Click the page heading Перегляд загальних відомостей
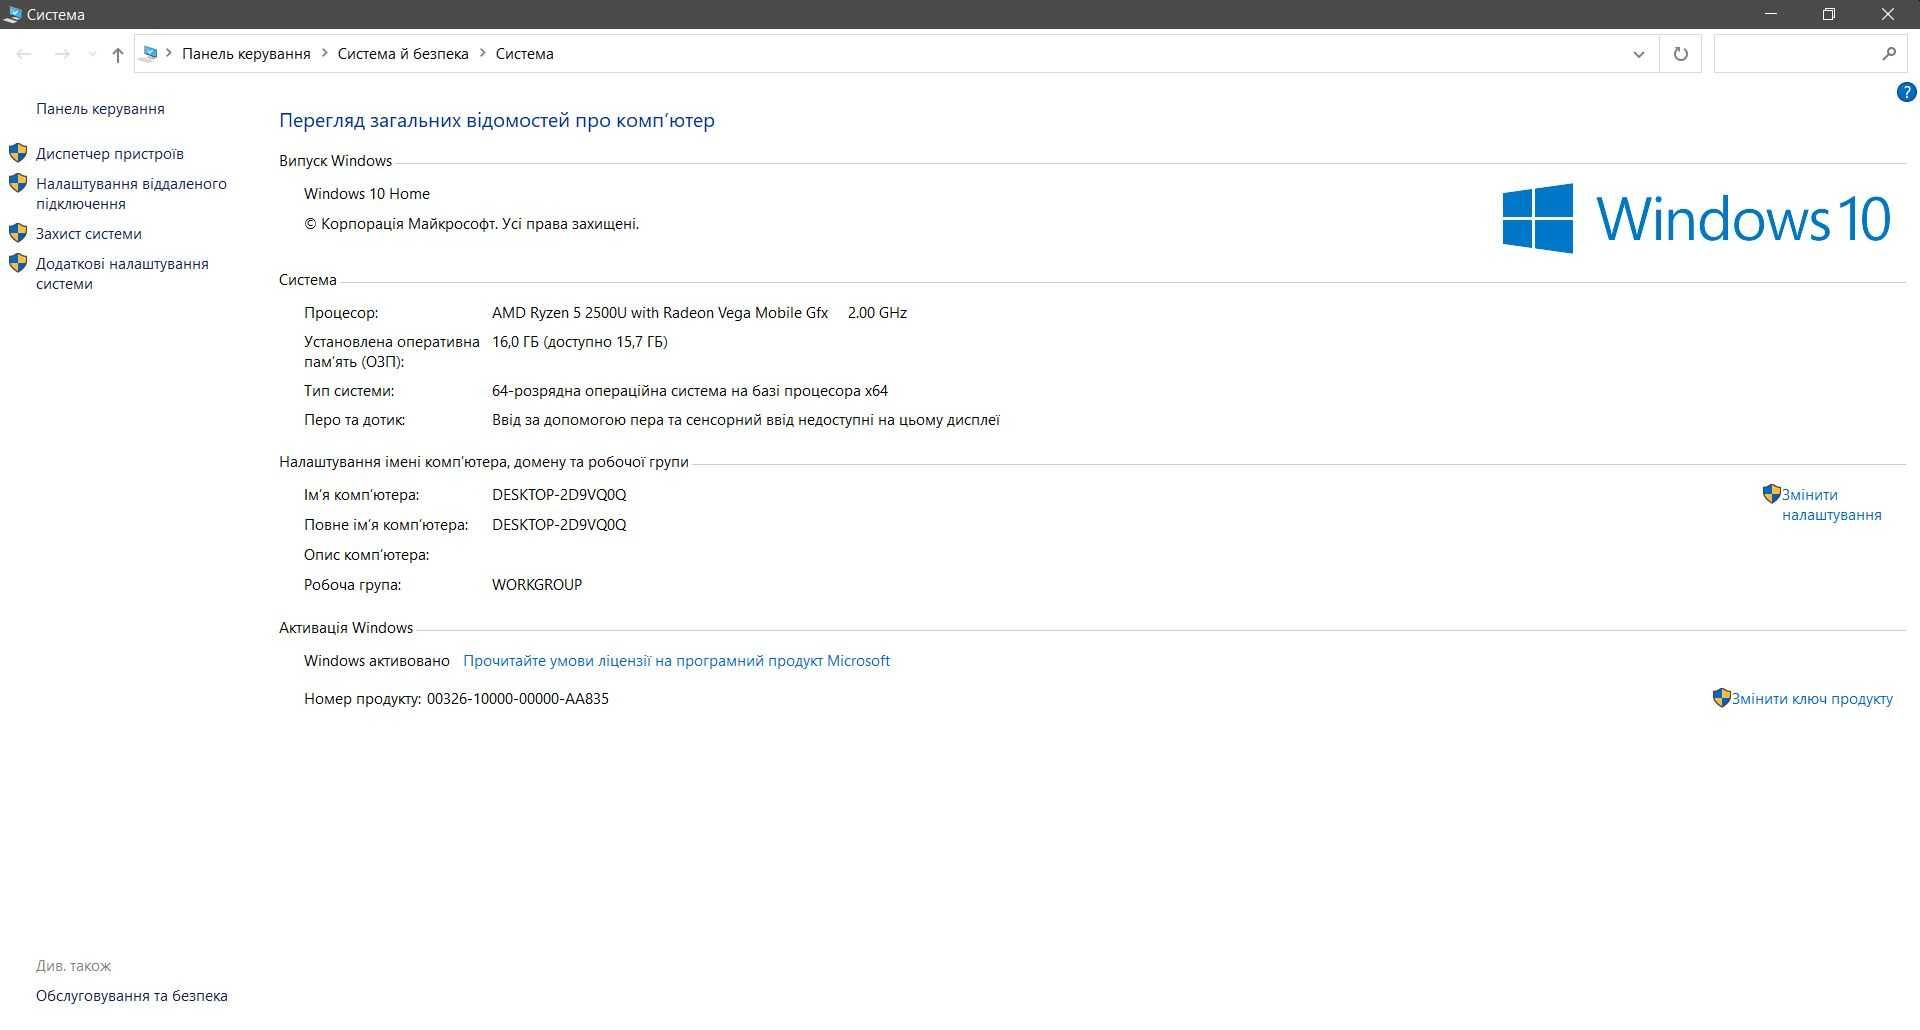This screenshot has height=1030, width=1920. [x=497, y=120]
